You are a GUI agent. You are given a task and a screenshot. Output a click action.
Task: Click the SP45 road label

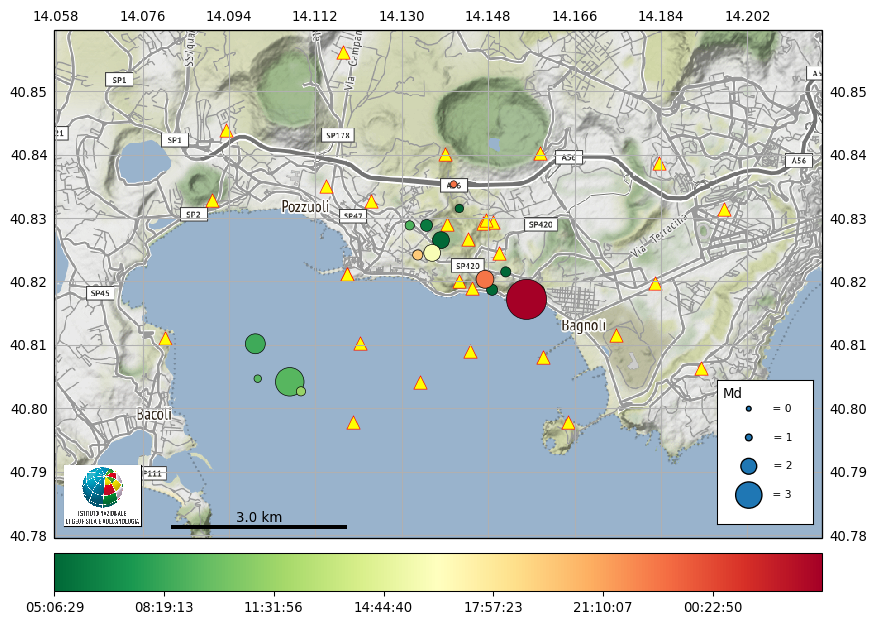pos(99,293)
